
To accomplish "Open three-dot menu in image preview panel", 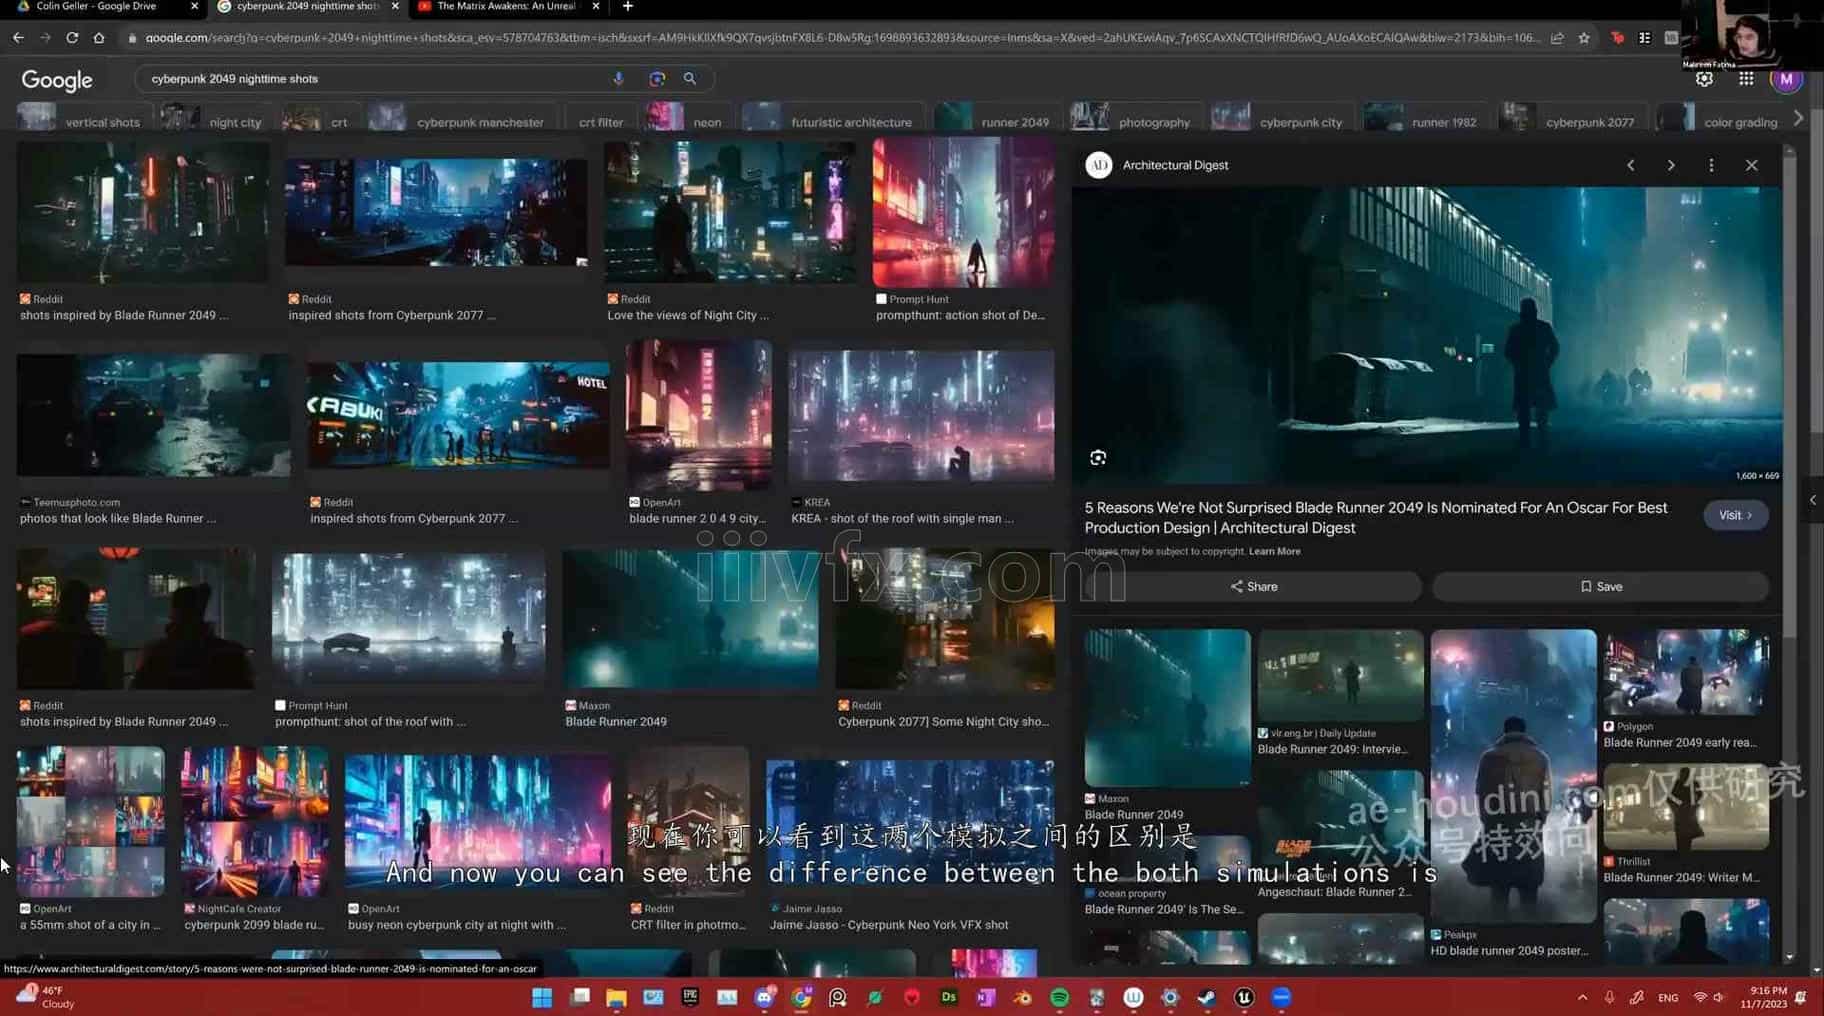I will point(1711,165).
